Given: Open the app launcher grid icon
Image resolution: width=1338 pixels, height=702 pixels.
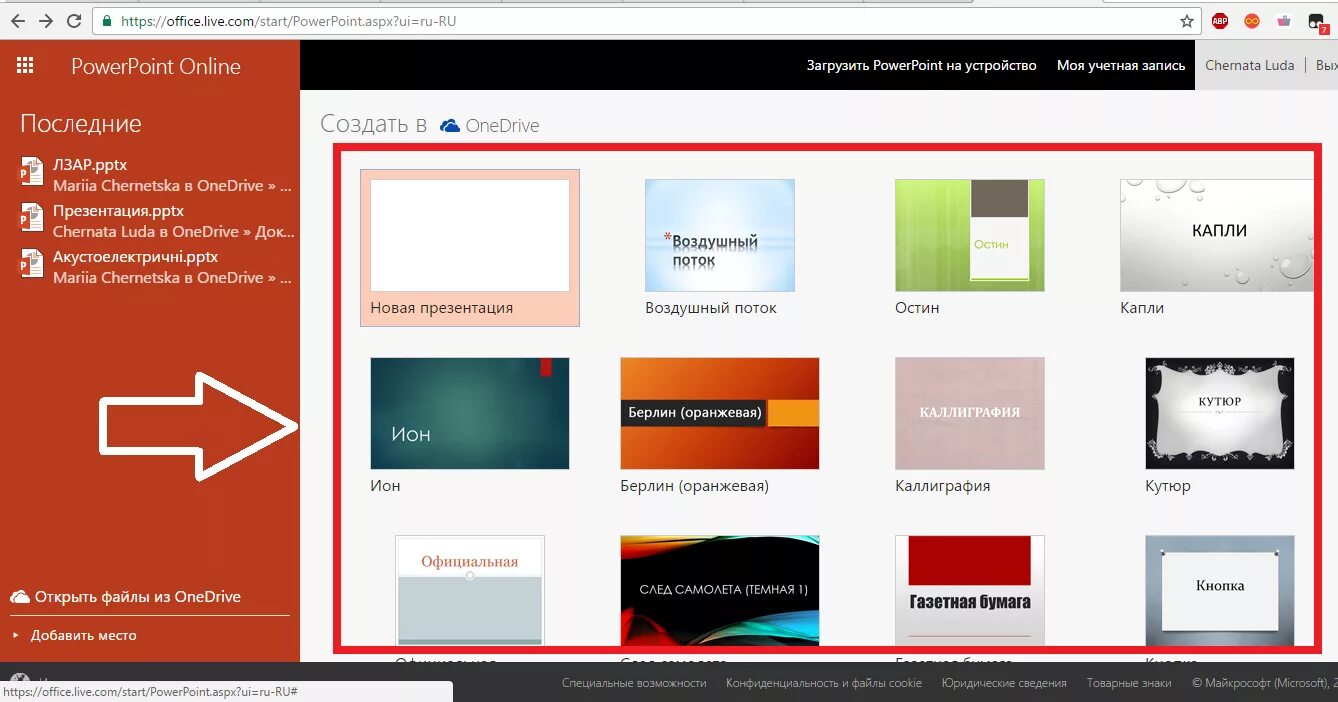Looking at the screenshot, I should [x=25, y=66].
